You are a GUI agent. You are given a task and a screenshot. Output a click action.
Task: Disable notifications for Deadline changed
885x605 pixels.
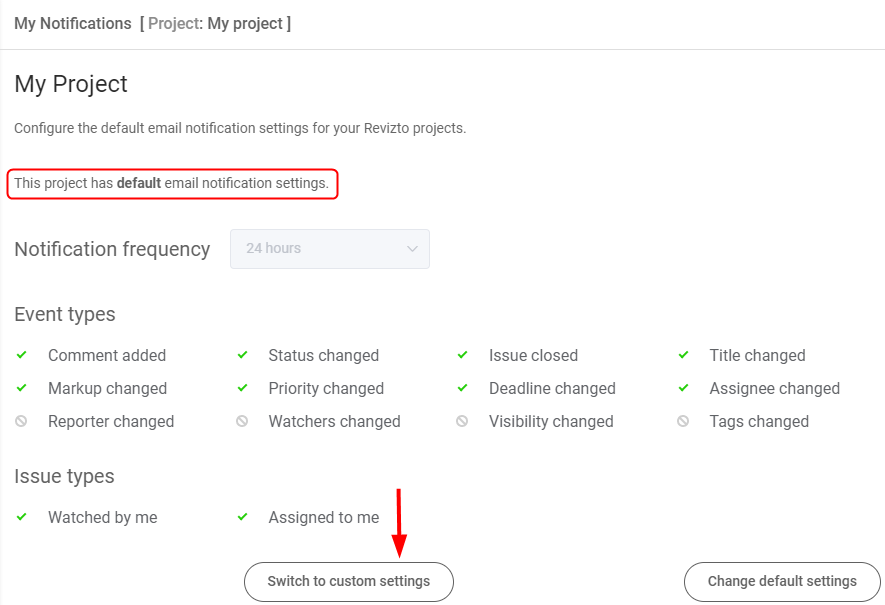[462, 388]
